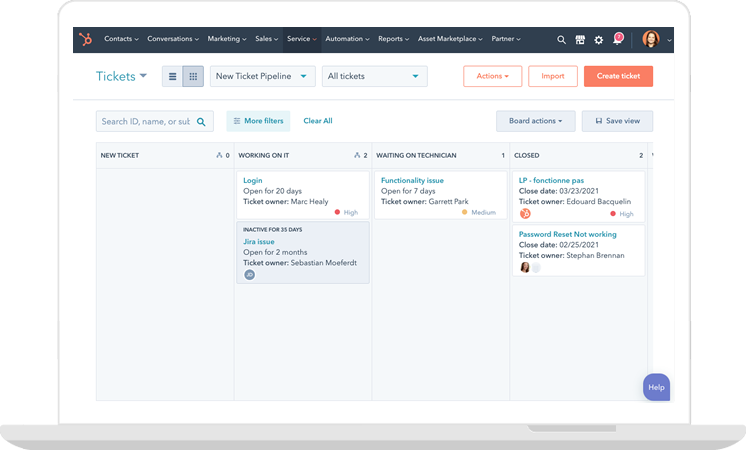746x450 pixels.
Task: Click the HubSpot icon on LP - fonctionne pas card
Action: [x=525, y=213]
